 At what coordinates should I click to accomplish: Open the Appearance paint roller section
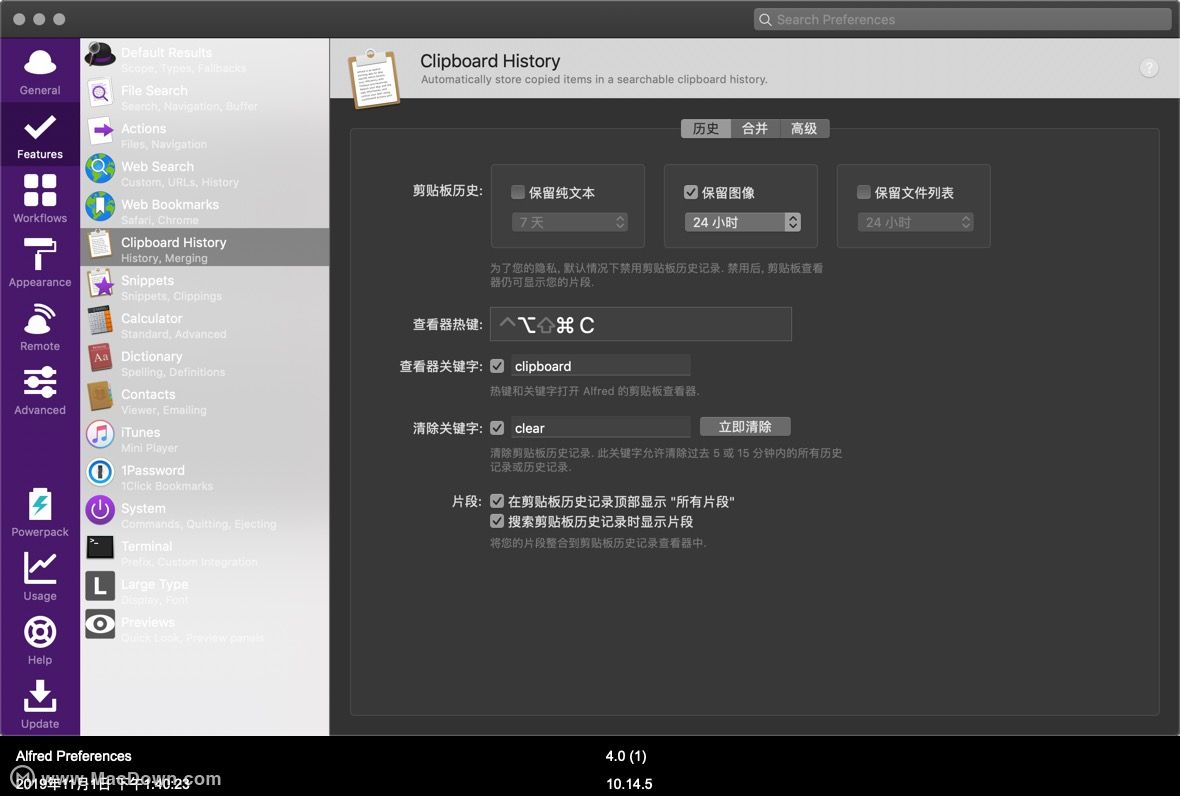point(40,263)
